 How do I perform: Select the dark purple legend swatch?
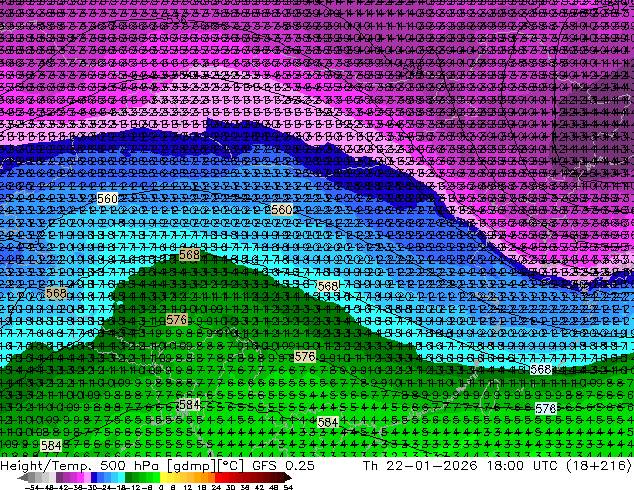59,478
